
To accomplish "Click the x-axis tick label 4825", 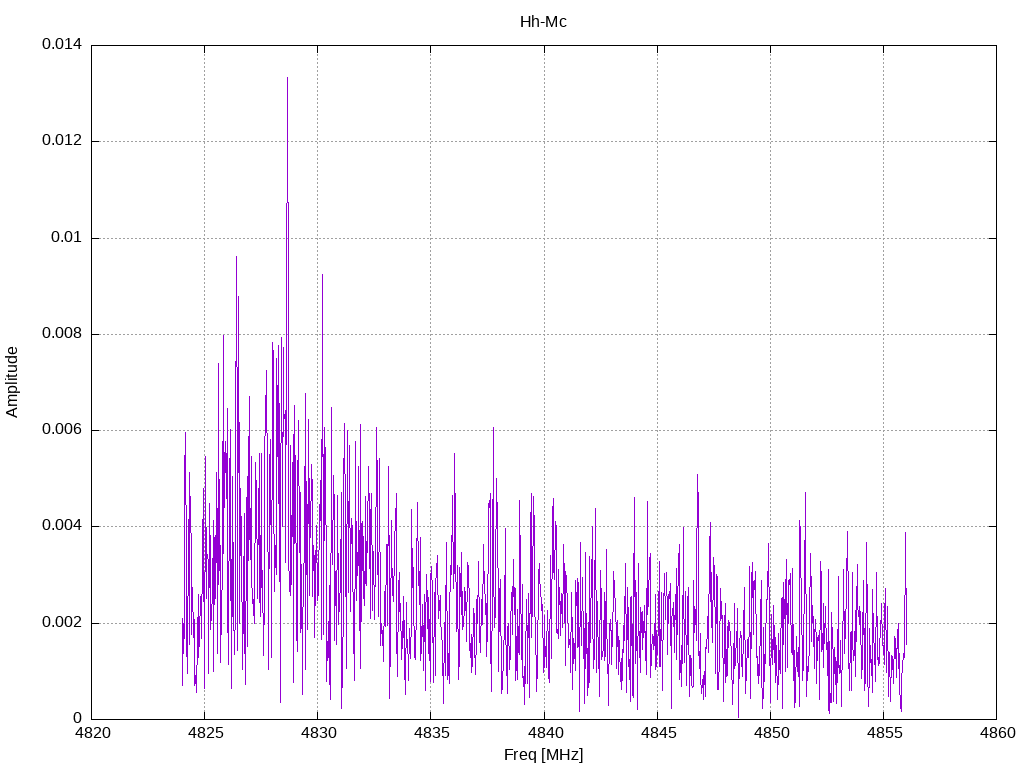I will (205, 733).
